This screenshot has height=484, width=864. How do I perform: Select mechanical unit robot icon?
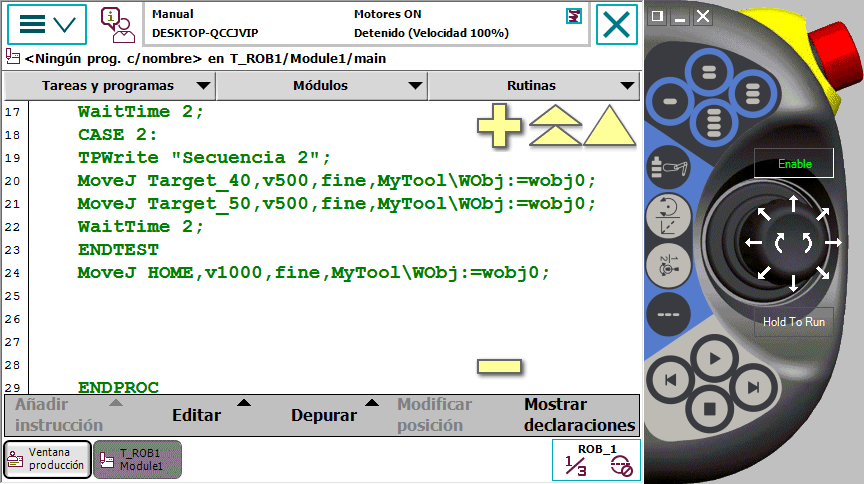click(x=668, y=166)
